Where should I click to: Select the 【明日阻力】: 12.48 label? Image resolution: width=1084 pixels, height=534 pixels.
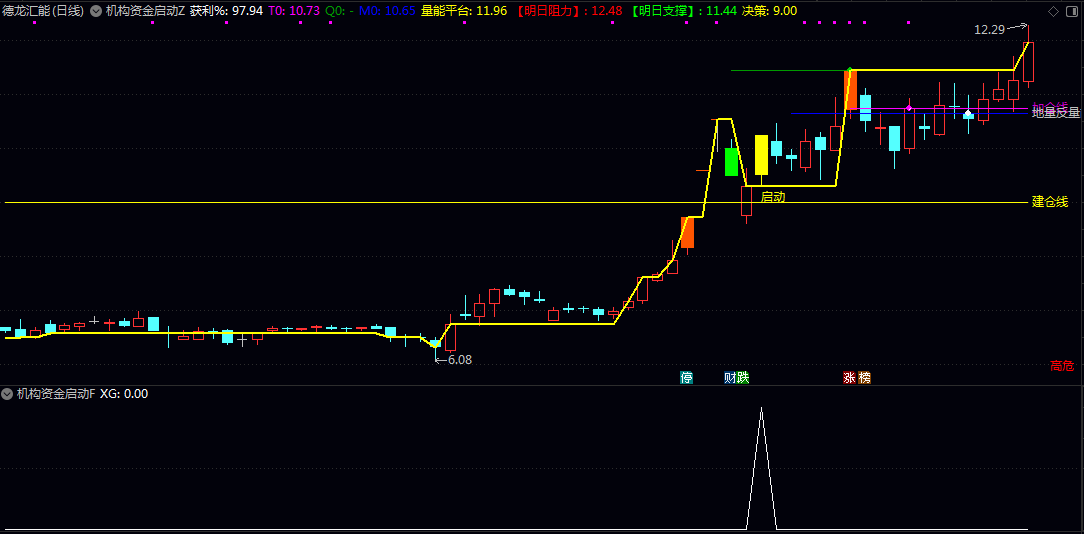point(569,10)
